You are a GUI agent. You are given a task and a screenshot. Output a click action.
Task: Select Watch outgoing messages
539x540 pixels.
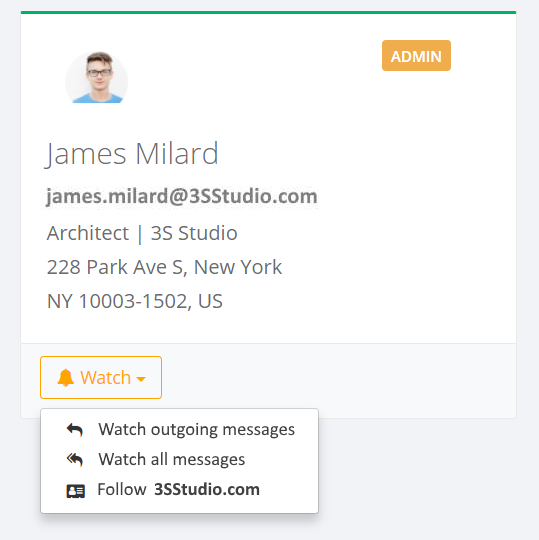point(179,429)
